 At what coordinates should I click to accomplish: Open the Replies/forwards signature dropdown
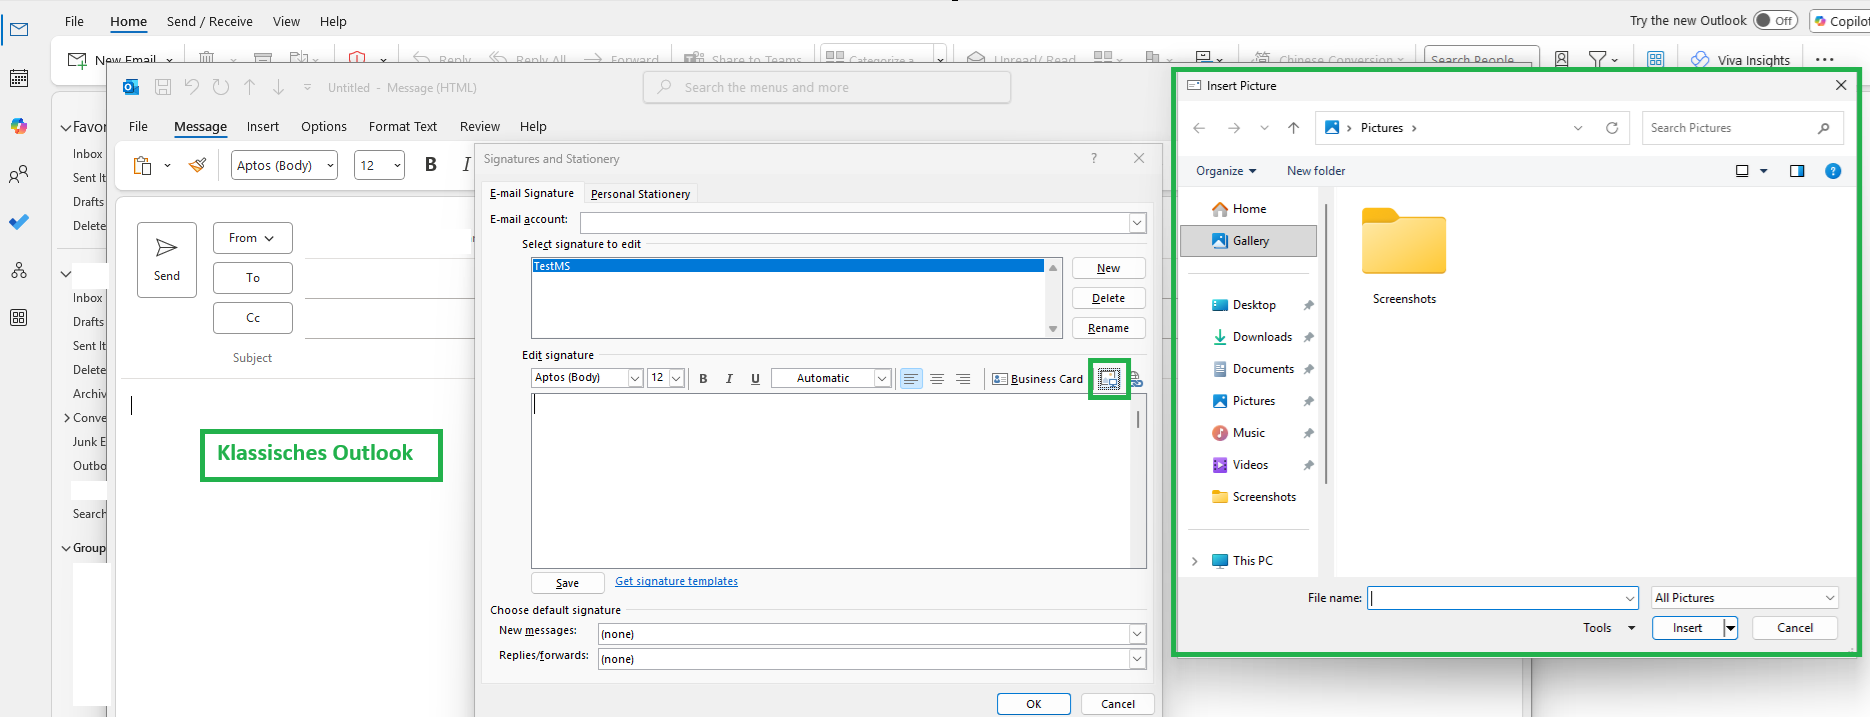coord(1137,659)
